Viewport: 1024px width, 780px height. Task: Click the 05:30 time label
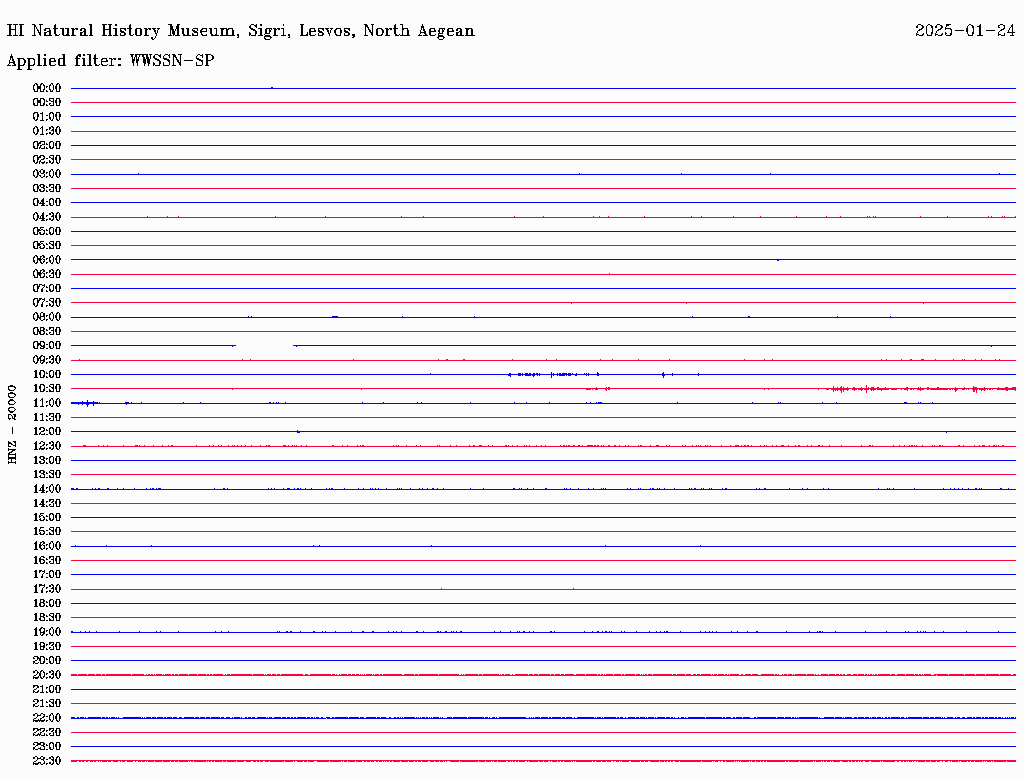pos(47,246)
